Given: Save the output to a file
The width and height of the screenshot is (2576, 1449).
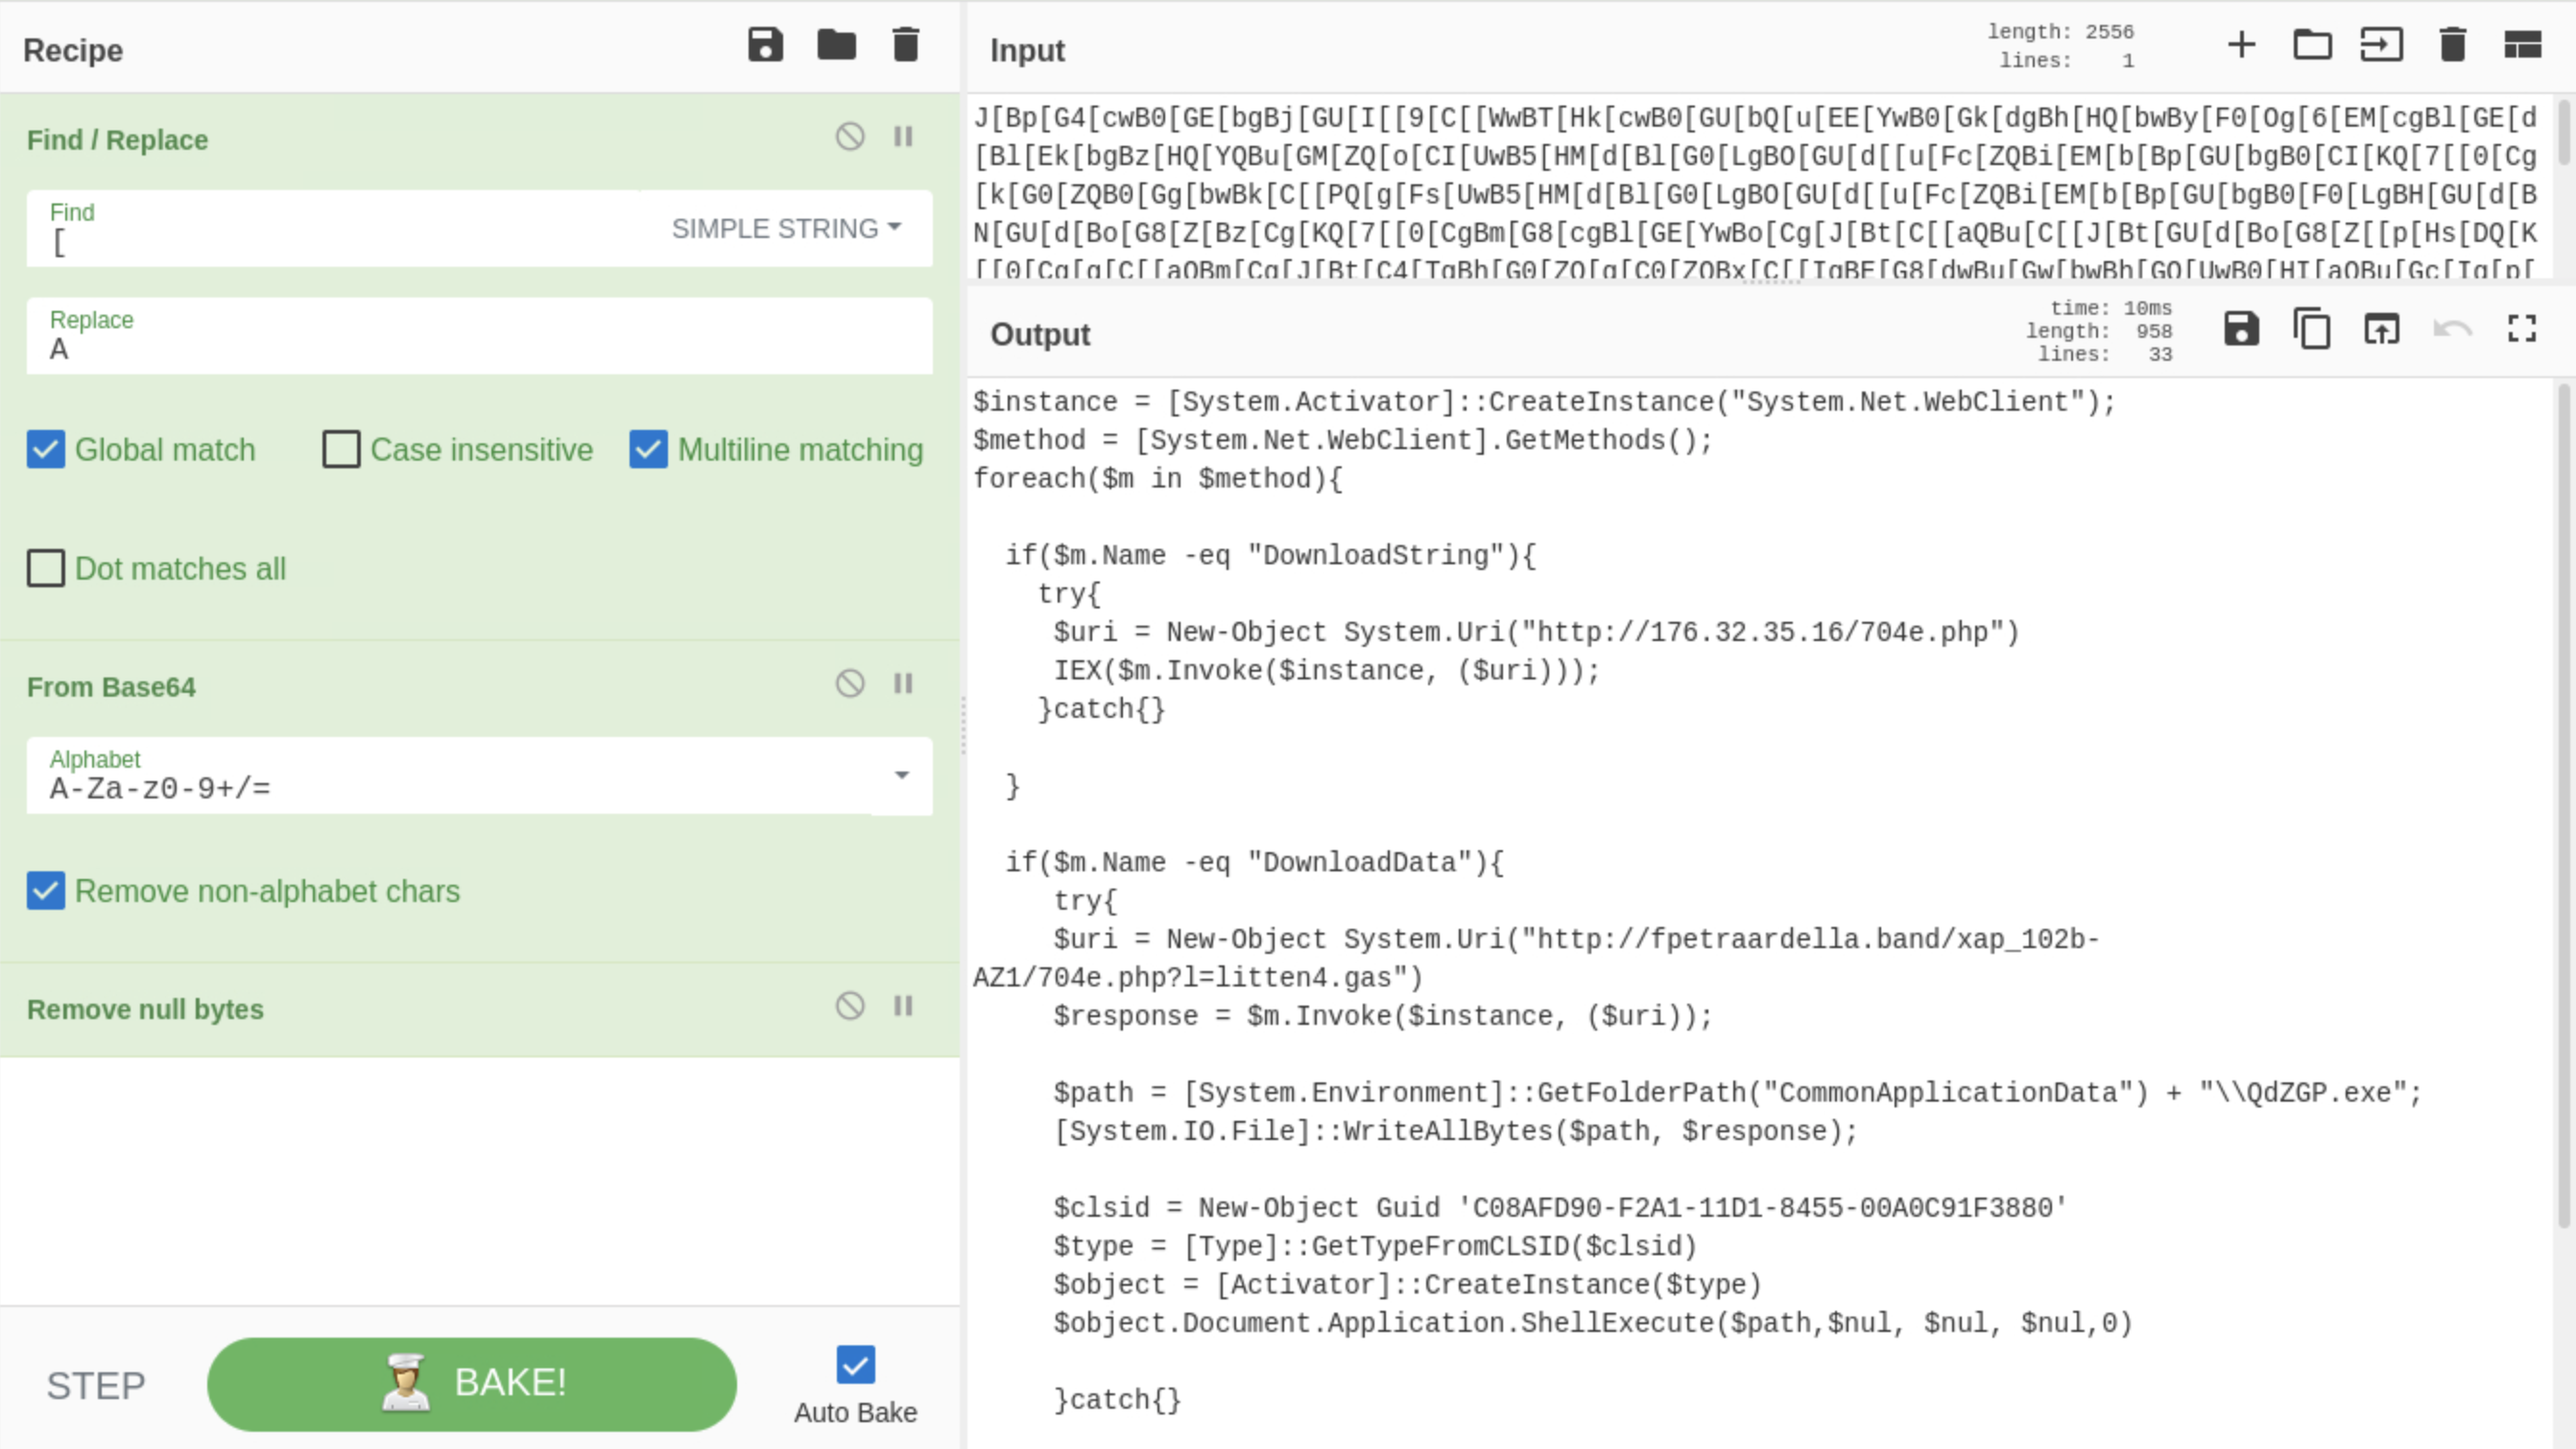Looking at the screenshot, I should point(2241,329).
